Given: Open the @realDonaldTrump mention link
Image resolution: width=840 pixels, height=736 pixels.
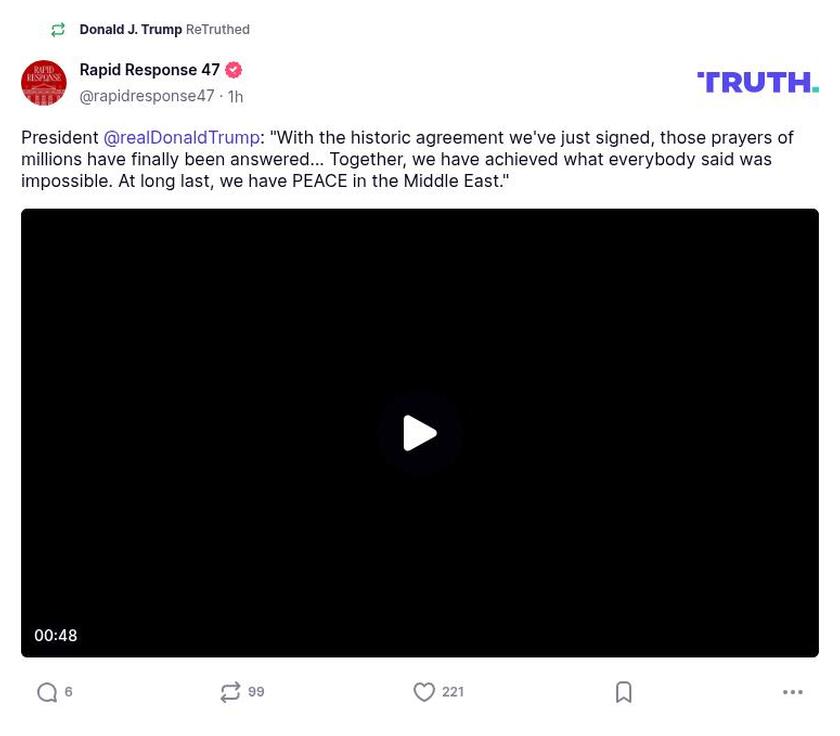Looking at the screenshot, I should [181, 138].
